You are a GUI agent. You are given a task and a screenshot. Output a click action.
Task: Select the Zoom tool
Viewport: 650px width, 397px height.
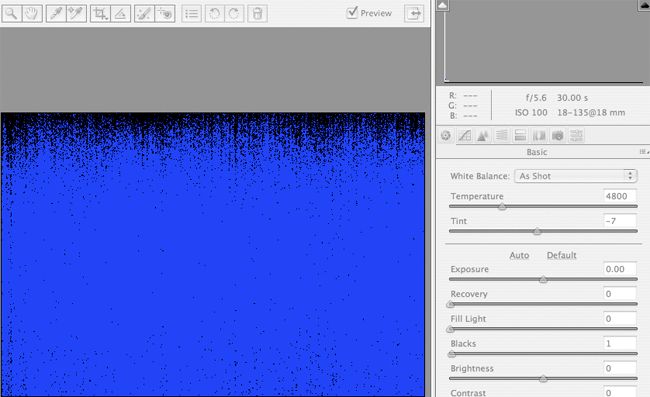[12, 13]
